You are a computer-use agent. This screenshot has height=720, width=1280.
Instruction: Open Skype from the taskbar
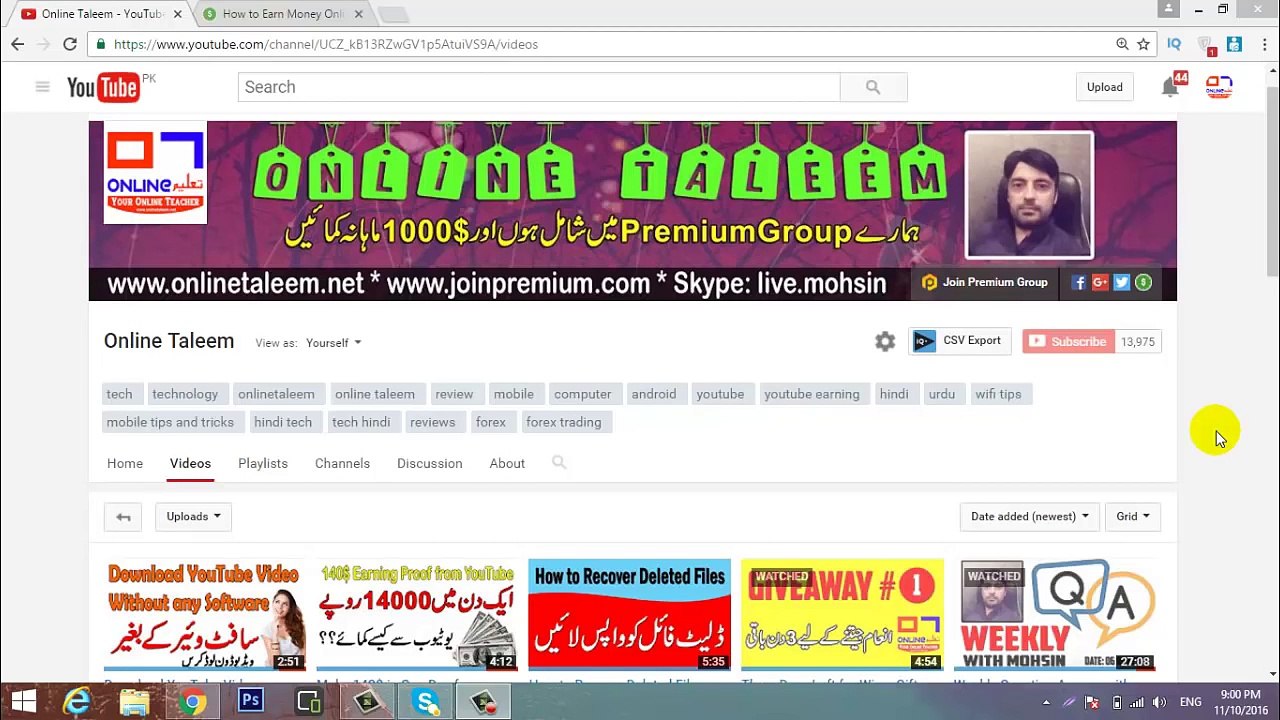[426, 701]
